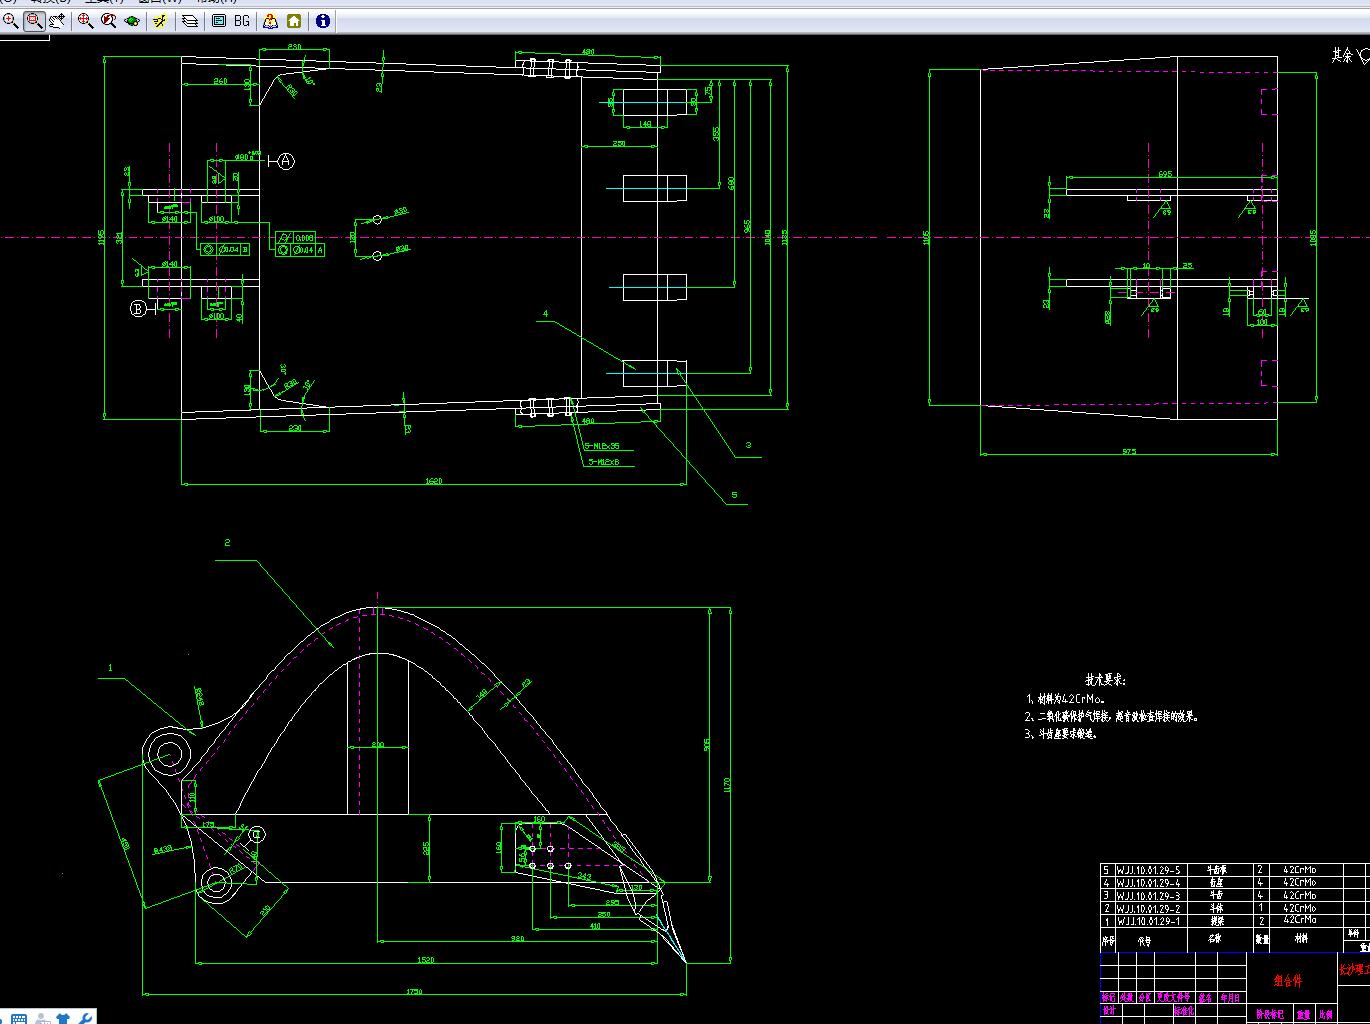The image size is (1370, 1024).
Task: Click the green orbit view icon
Action: tap(132, 21)
